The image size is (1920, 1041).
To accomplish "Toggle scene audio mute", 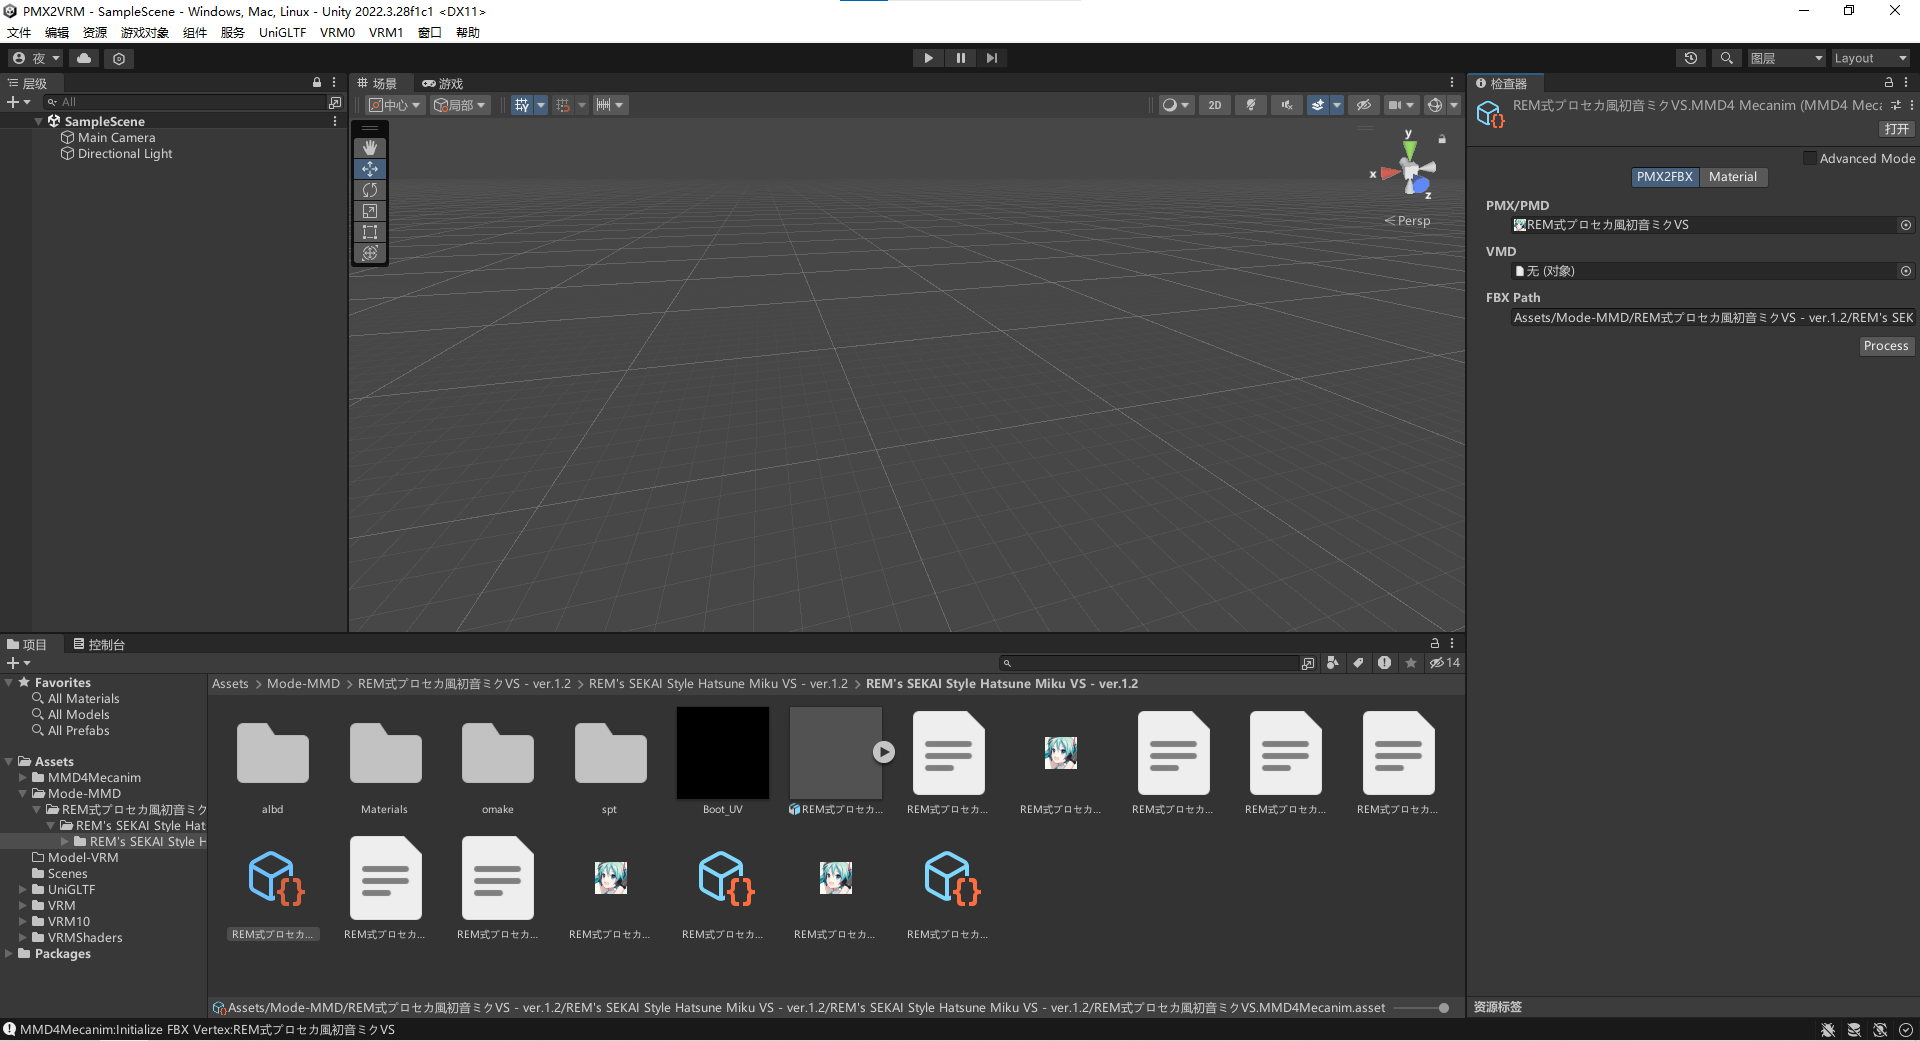I will pyautogui.click(x=1286, y=105).
